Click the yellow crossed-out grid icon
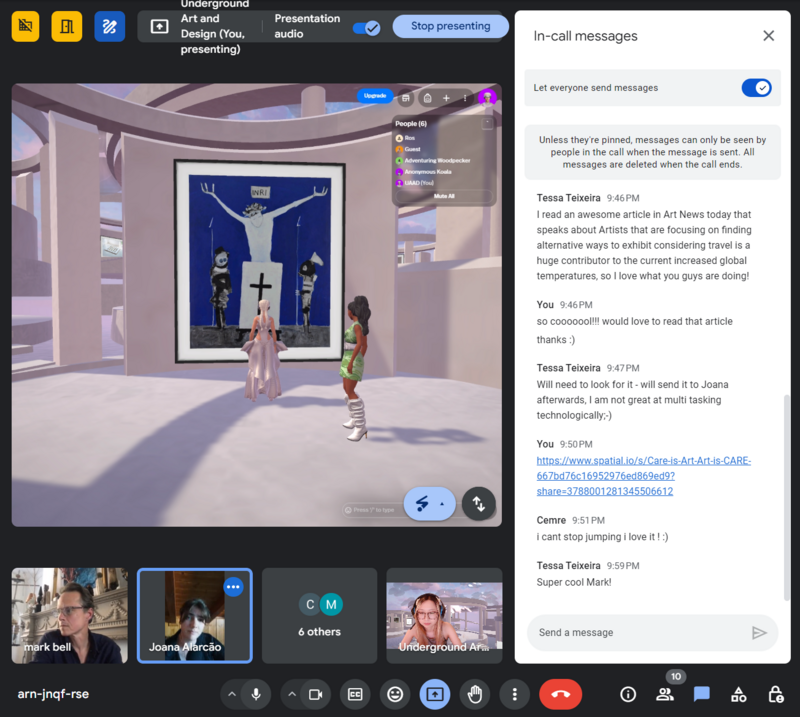 coord(26,26)
